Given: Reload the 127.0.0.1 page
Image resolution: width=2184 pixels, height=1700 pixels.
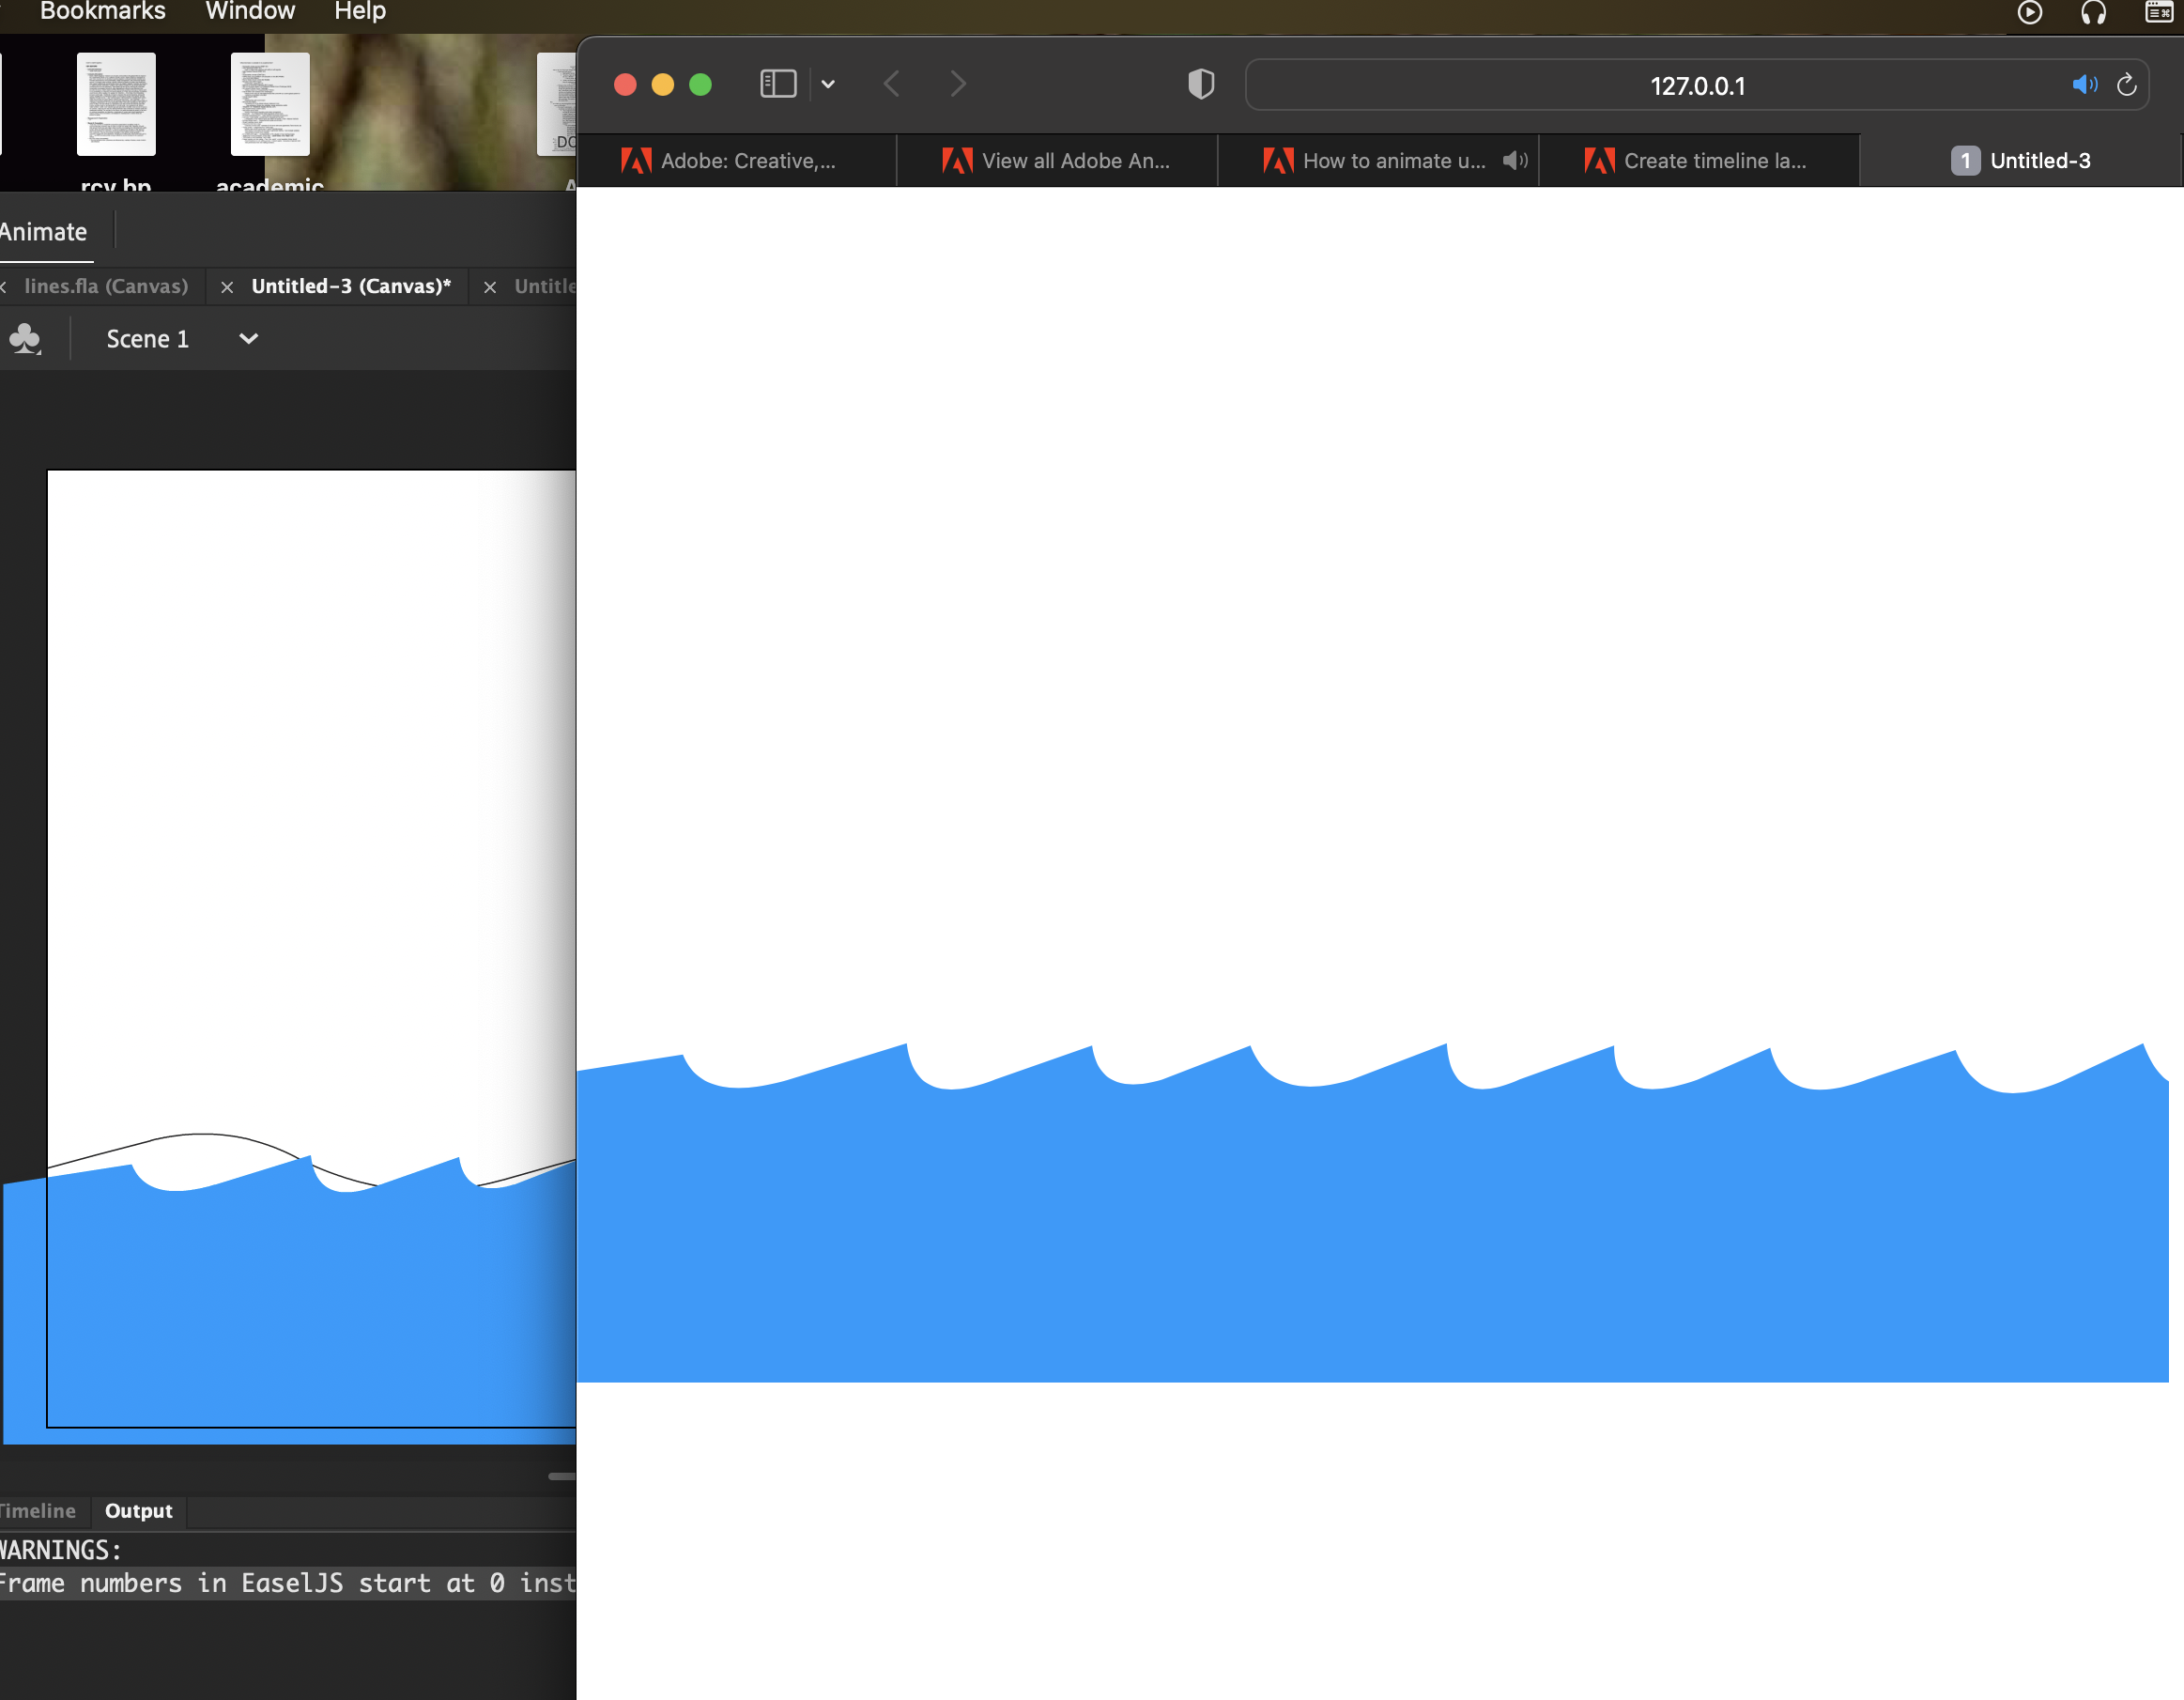Looking at the screenshot, I should click(2127, 84).
